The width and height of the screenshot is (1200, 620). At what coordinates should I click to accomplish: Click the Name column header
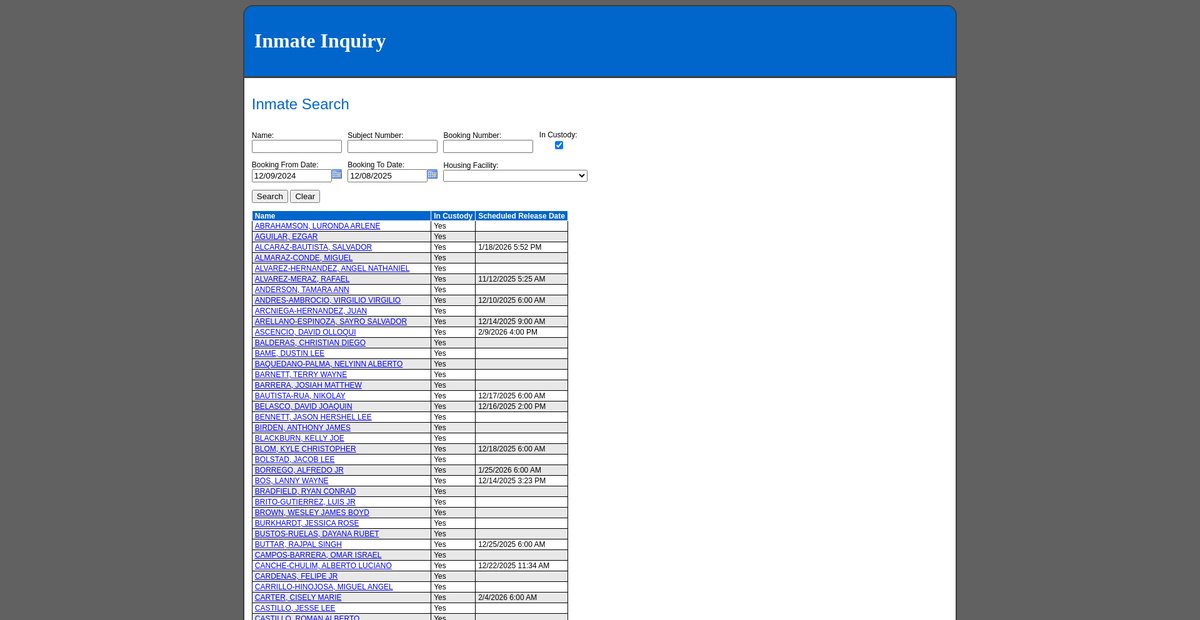(x=341, y=216)
